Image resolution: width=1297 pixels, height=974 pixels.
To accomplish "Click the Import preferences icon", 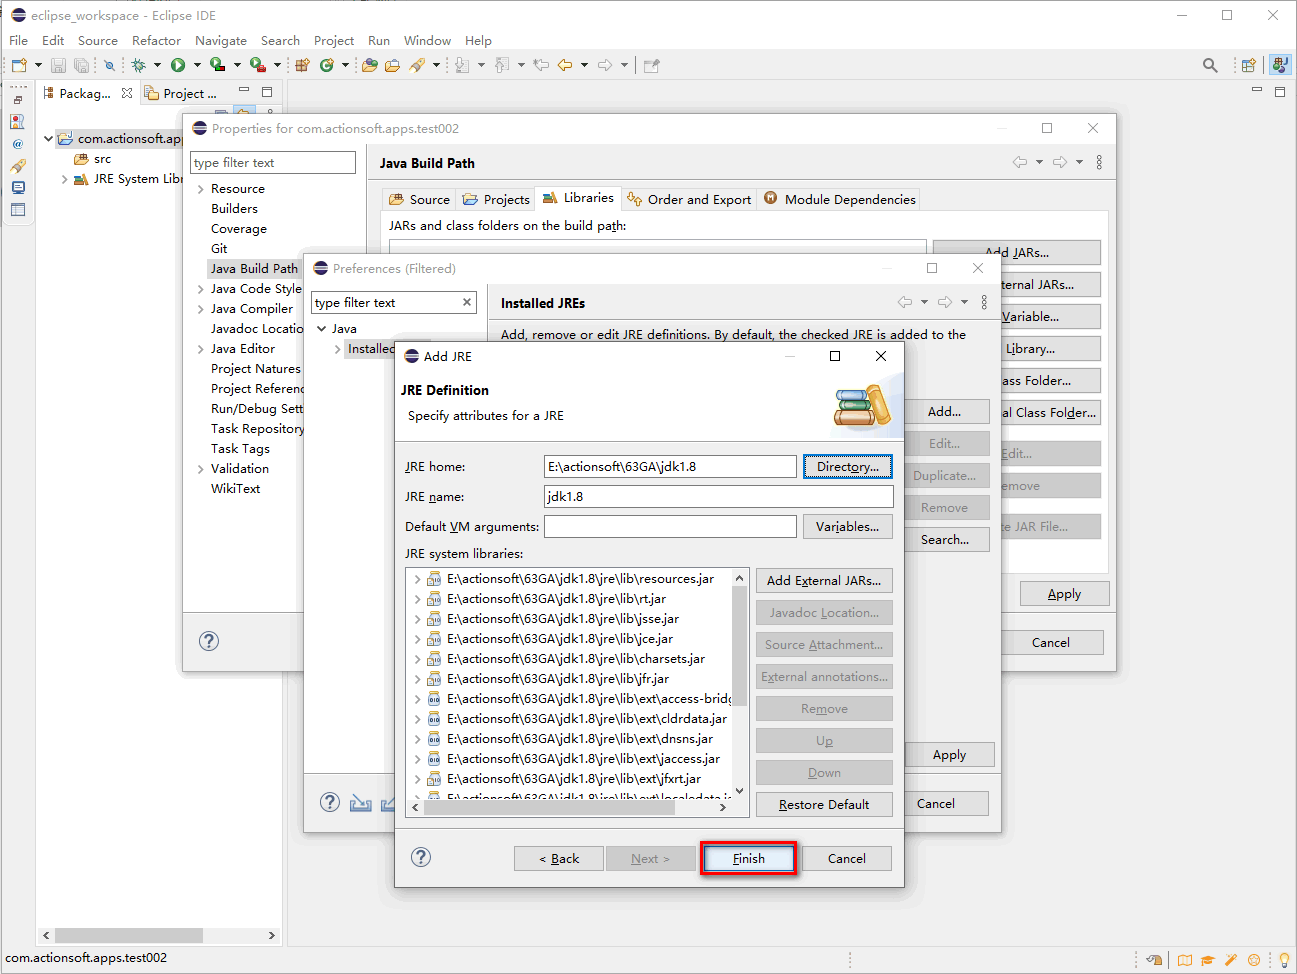I will (x=361, y=803).
